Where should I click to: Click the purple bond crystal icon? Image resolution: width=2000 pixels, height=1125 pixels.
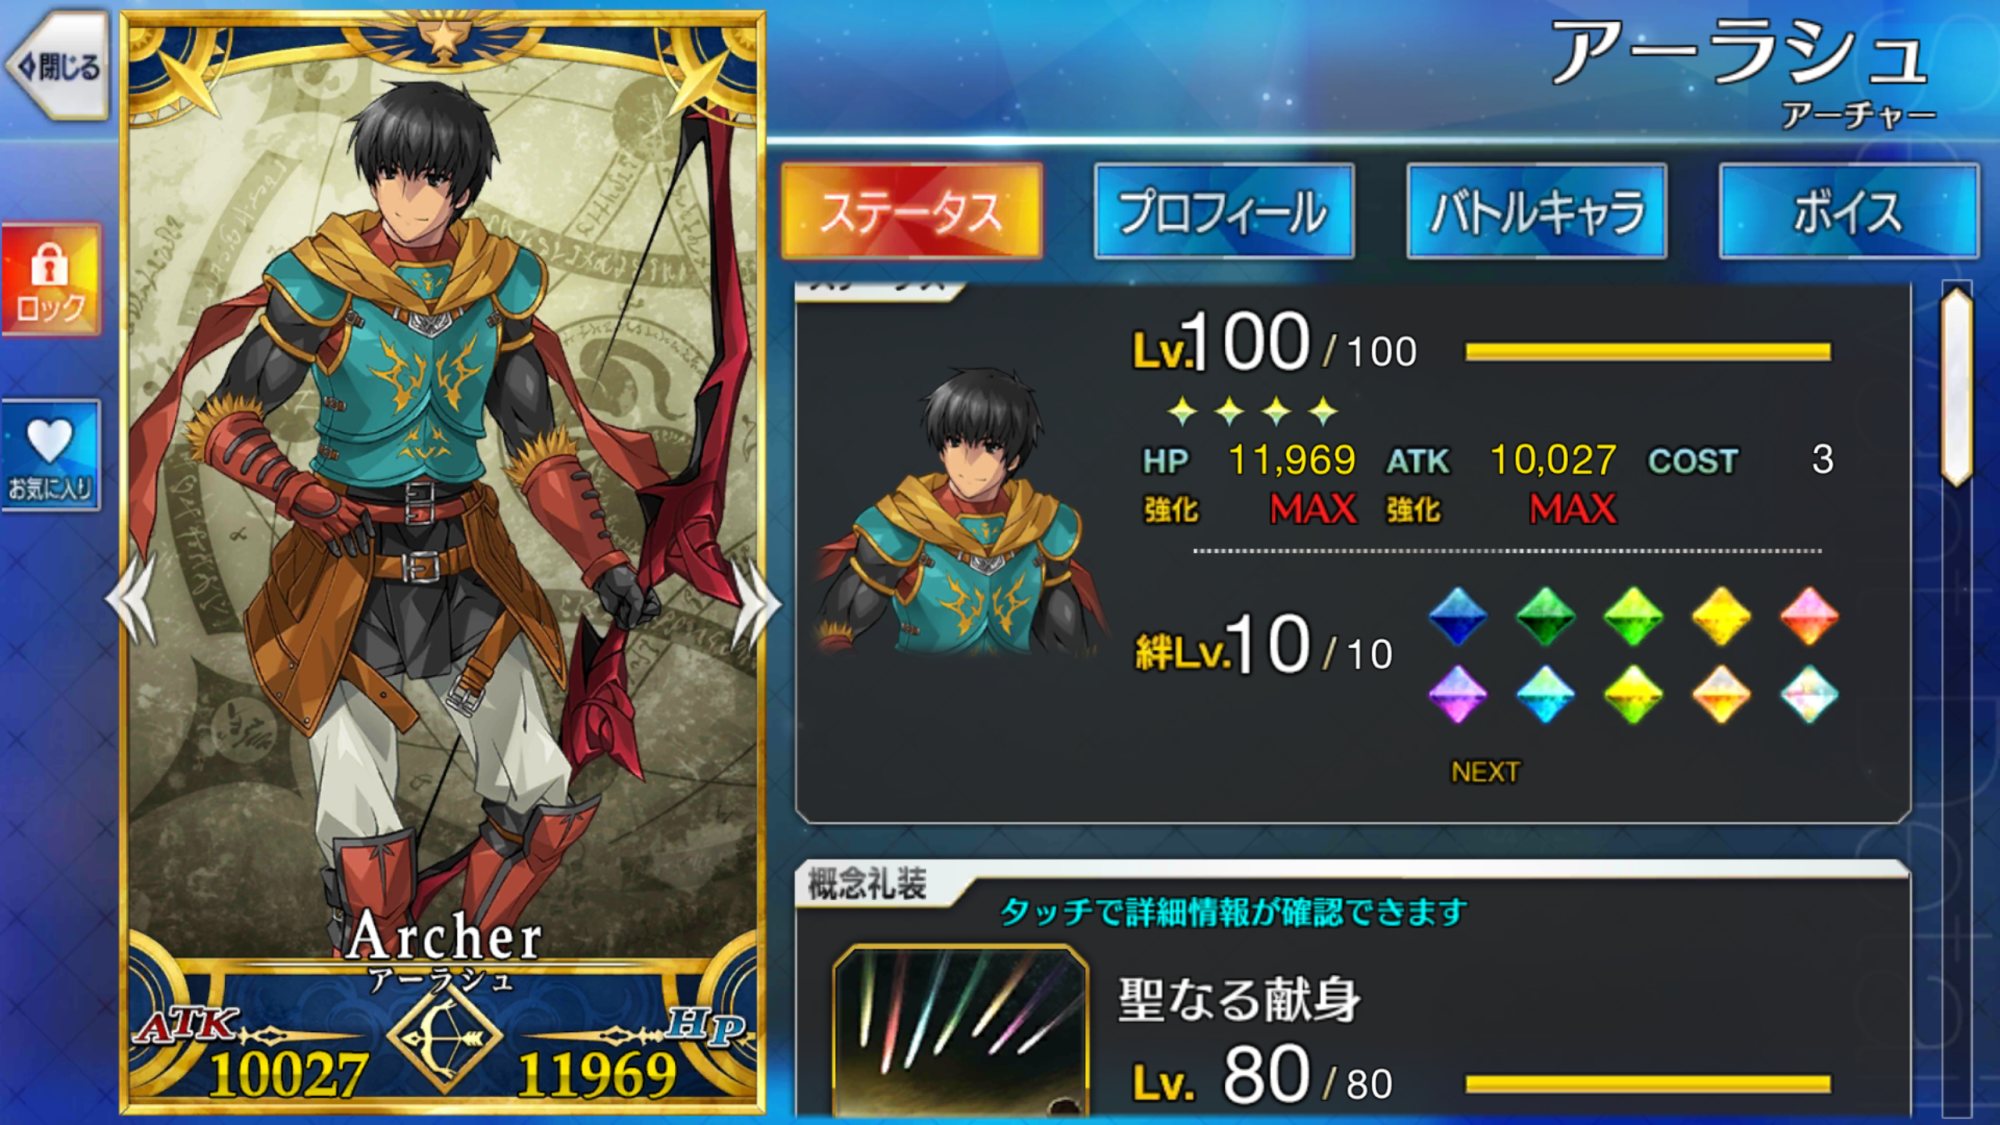point(1457,694)
